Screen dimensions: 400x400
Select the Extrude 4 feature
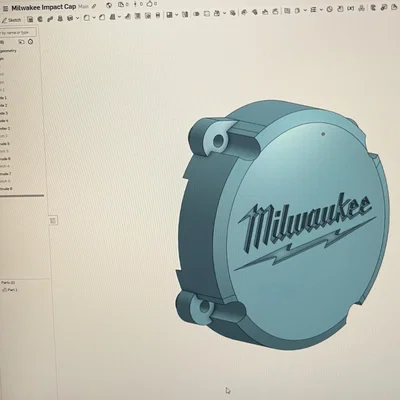point(4,121)
